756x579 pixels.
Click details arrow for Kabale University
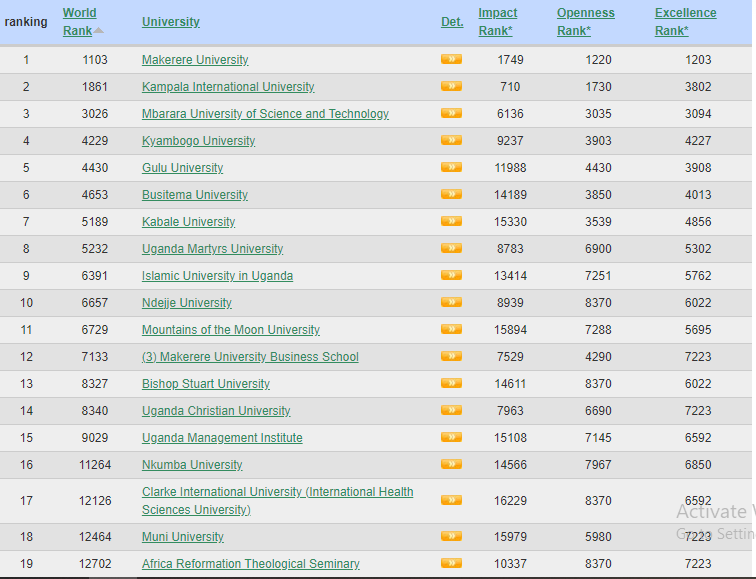pyautogui.click(x=451, y=221)
